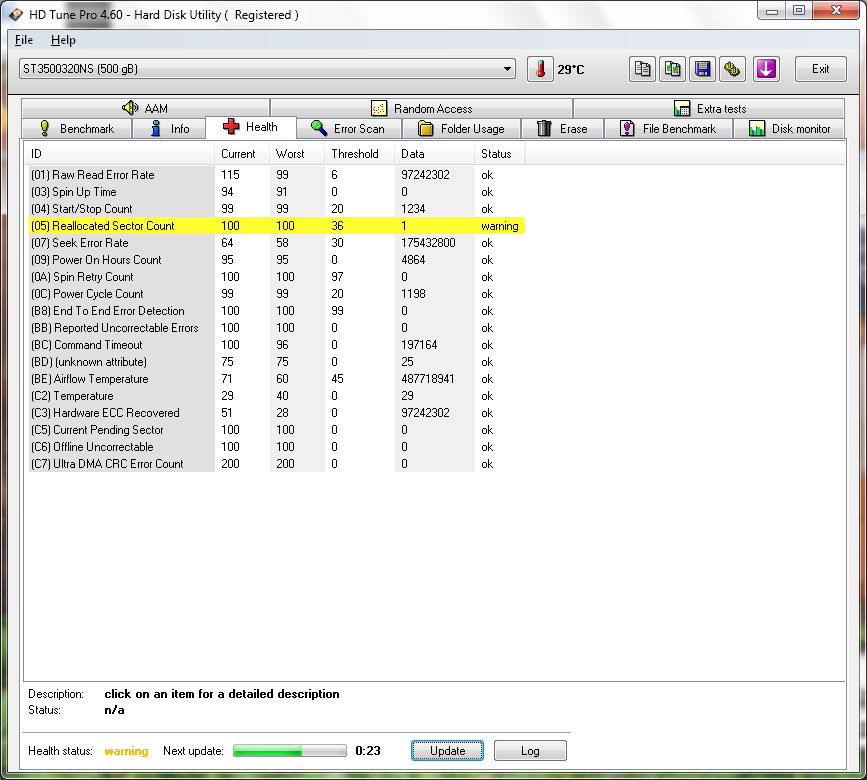Copy screenshot to clipboard toolbar icon
867x780 pixels.
point(672,69)
